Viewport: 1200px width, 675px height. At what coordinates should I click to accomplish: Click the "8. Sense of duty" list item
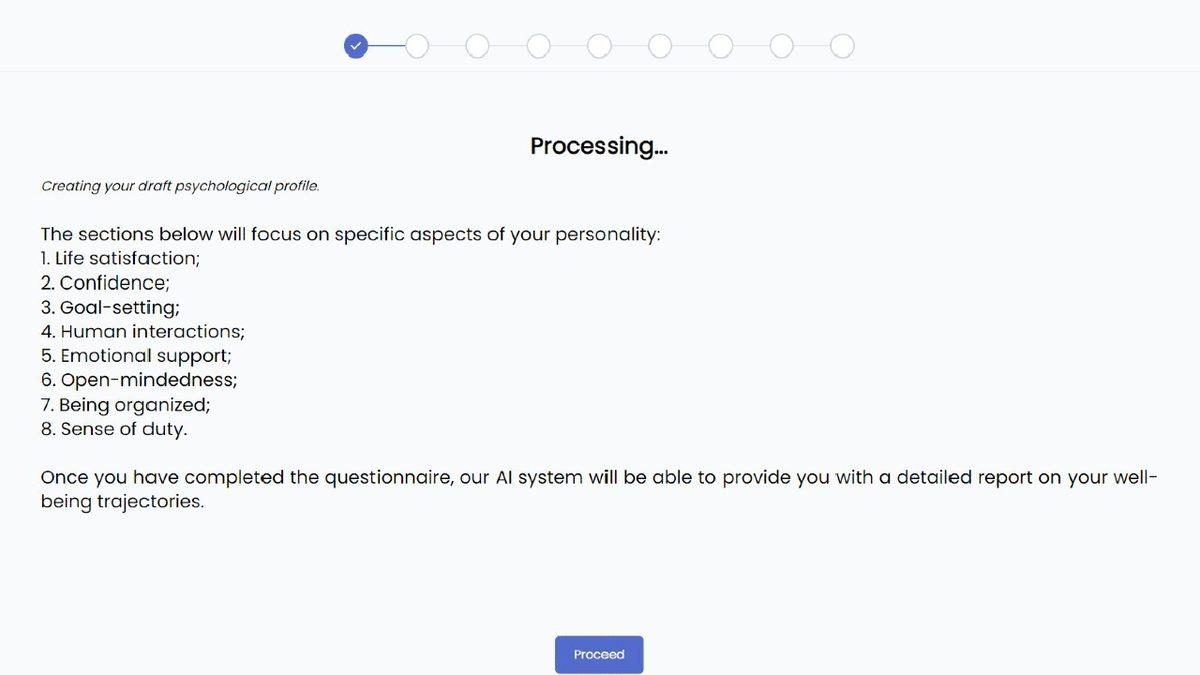click(x=114, y=429)
